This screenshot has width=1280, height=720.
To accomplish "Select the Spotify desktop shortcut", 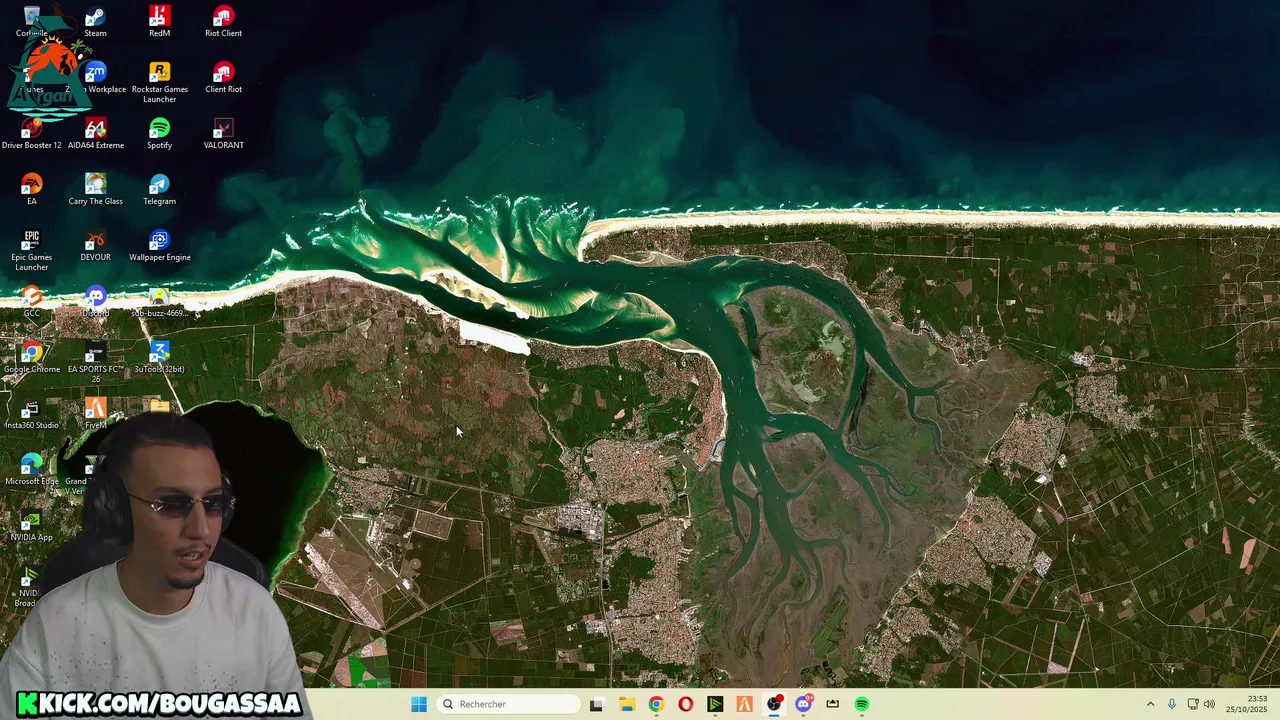I will pyautogui.click(x=159, y=134).
